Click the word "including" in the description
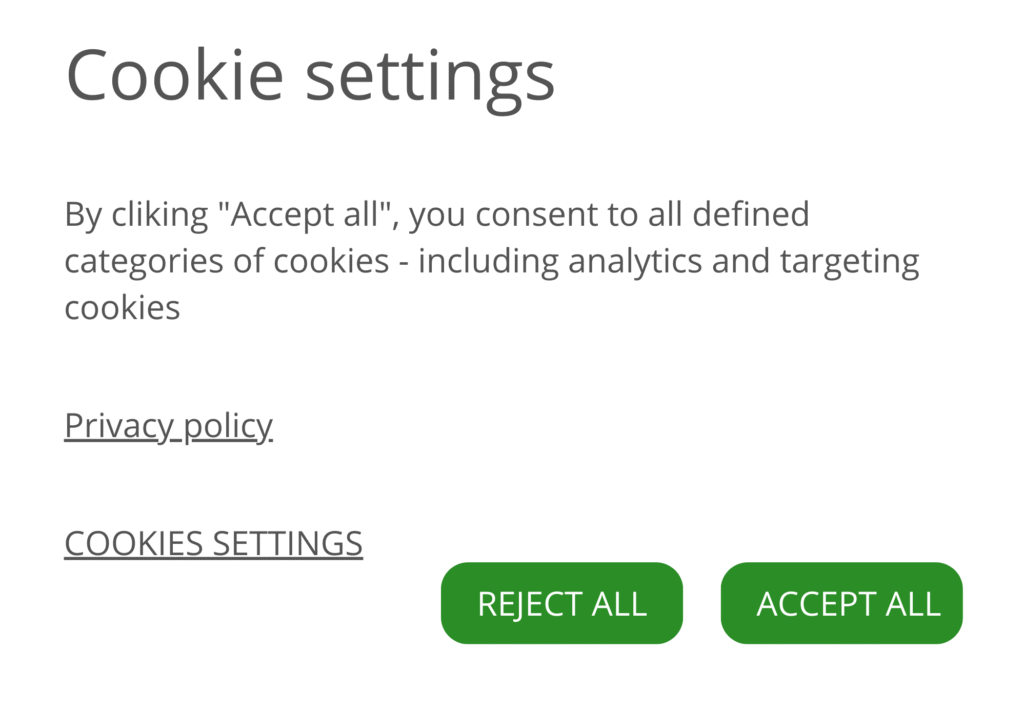This screenshot has width=1024, height=708. pos(489,261)
